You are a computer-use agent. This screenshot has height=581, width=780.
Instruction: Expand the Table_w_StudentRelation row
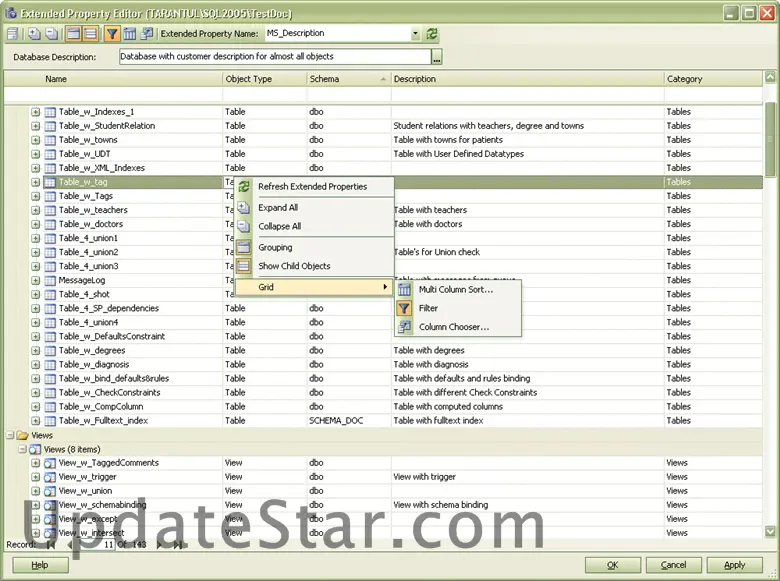point(35,126)
